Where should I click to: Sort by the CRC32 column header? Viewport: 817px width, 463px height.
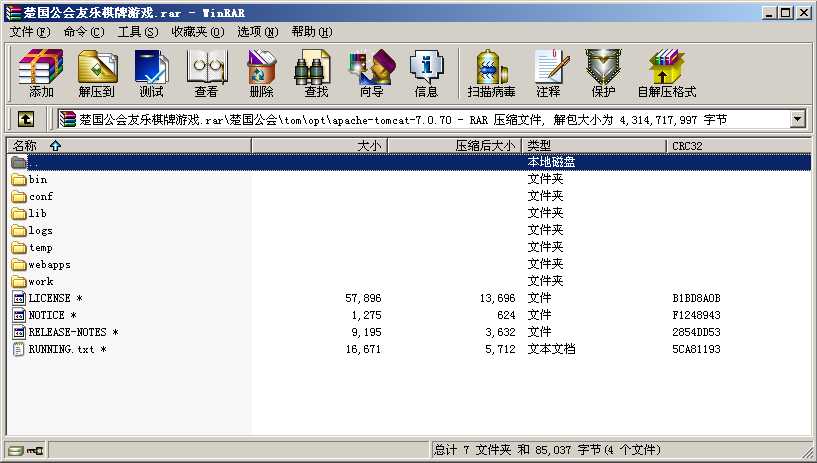tap(739, 146)
